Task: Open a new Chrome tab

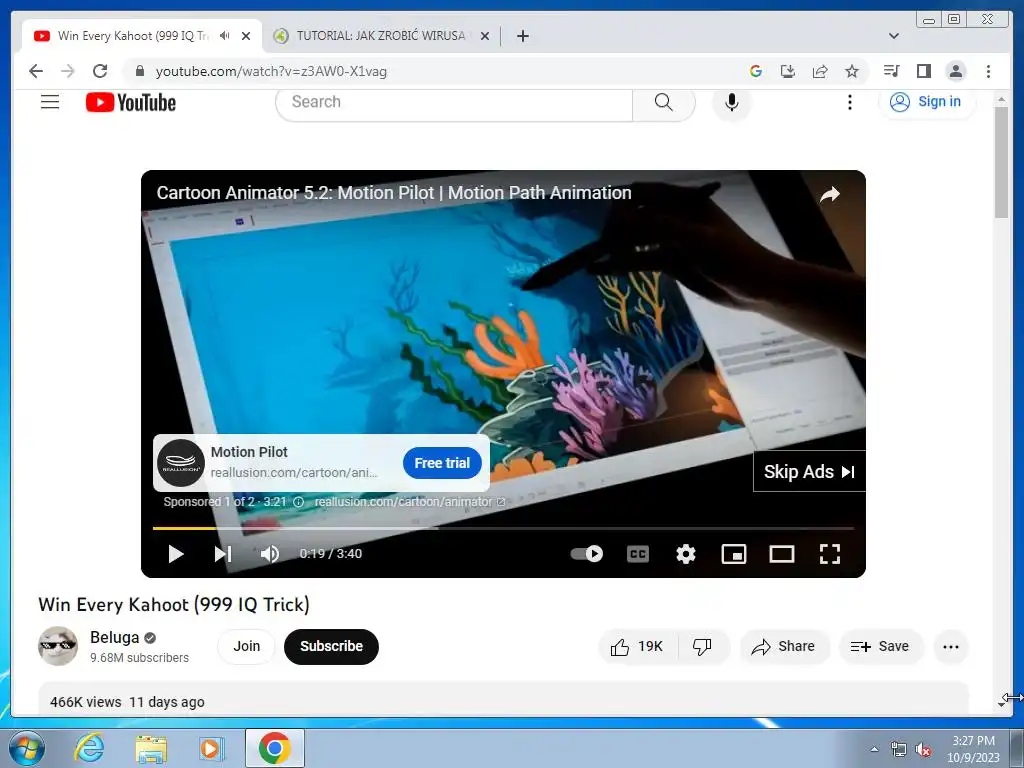Action: coord(522,36)
